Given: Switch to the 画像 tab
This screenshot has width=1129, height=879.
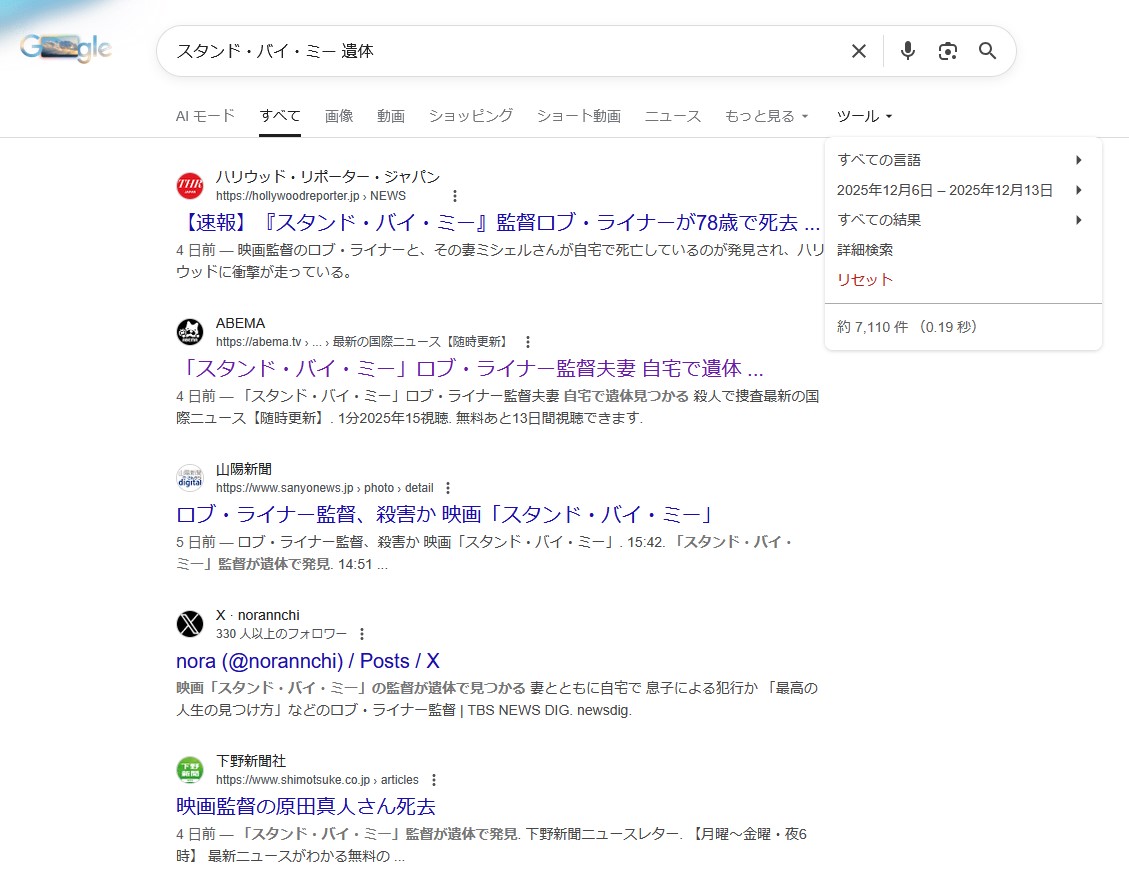Looking at the screenshot, I should (x=339, y=116).
